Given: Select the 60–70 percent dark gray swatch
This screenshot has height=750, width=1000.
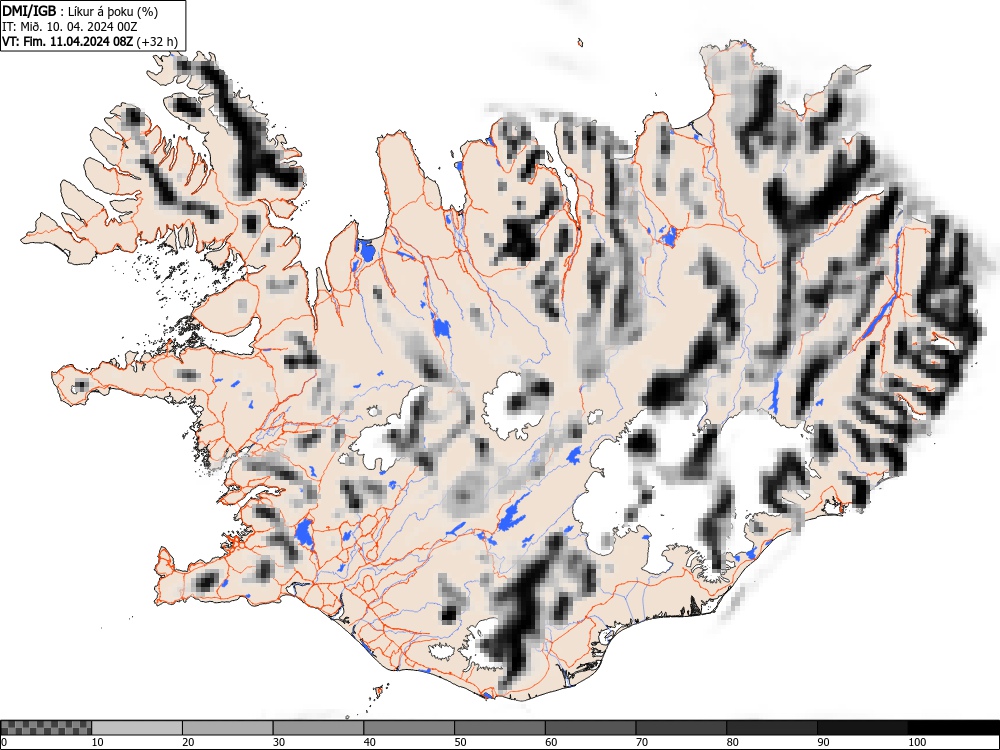Looking at the screenshot, I should (591, 728).
